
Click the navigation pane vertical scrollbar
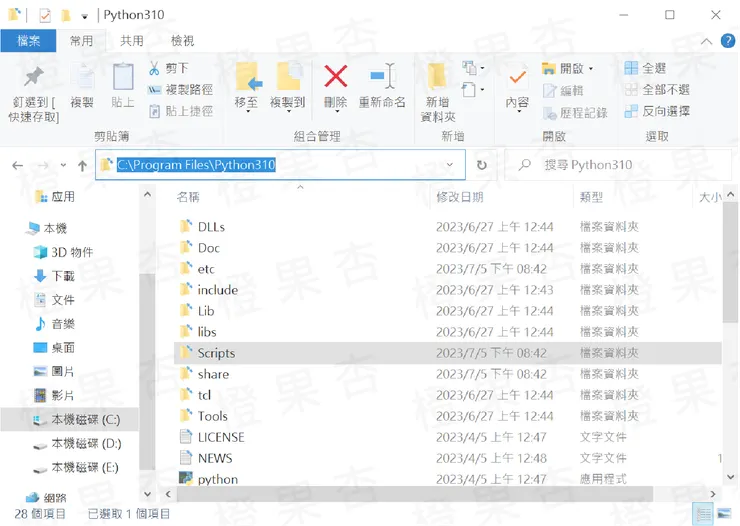click(x=147, y=370)
